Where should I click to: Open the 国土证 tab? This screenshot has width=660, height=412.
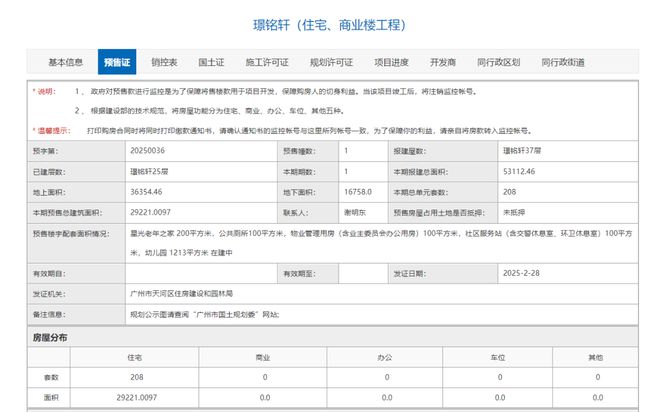pyautogui.click(x=211, y=62)
